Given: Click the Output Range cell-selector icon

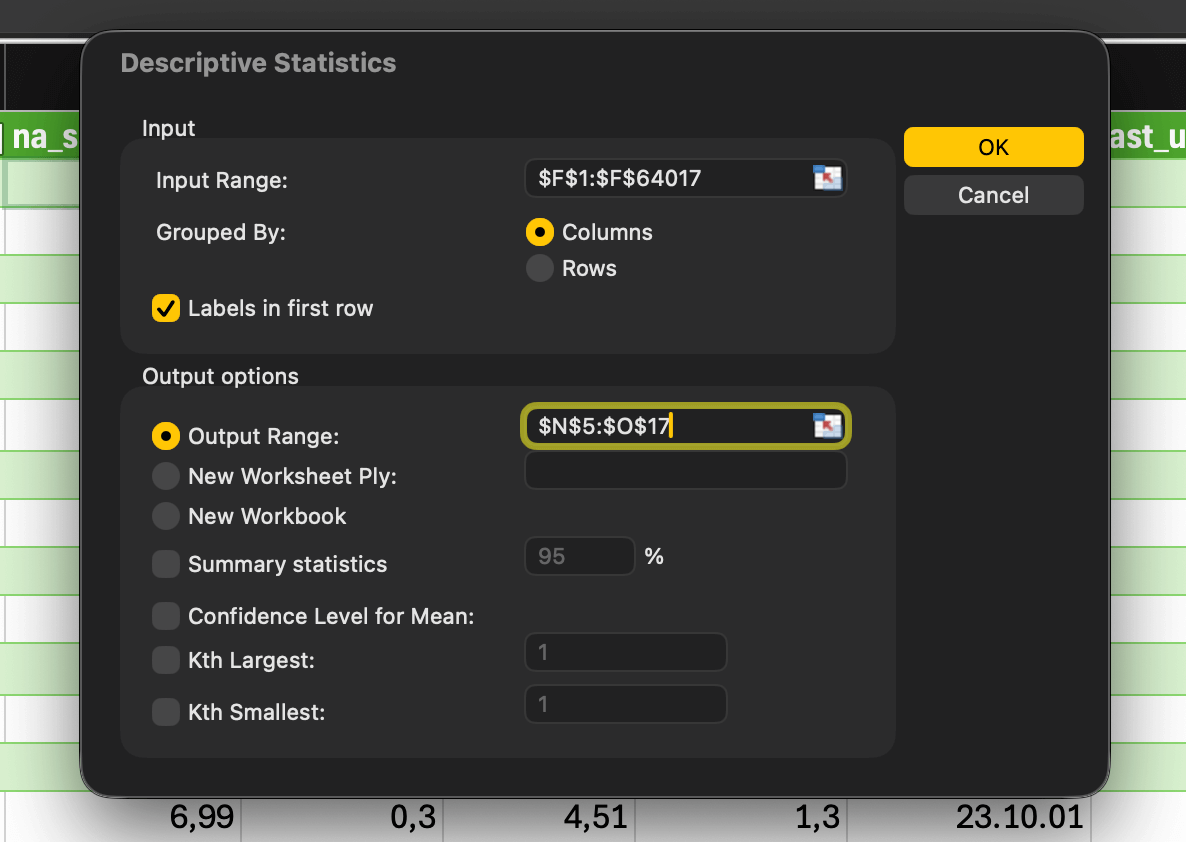Looking at the screenshot, I should [826, 425].
